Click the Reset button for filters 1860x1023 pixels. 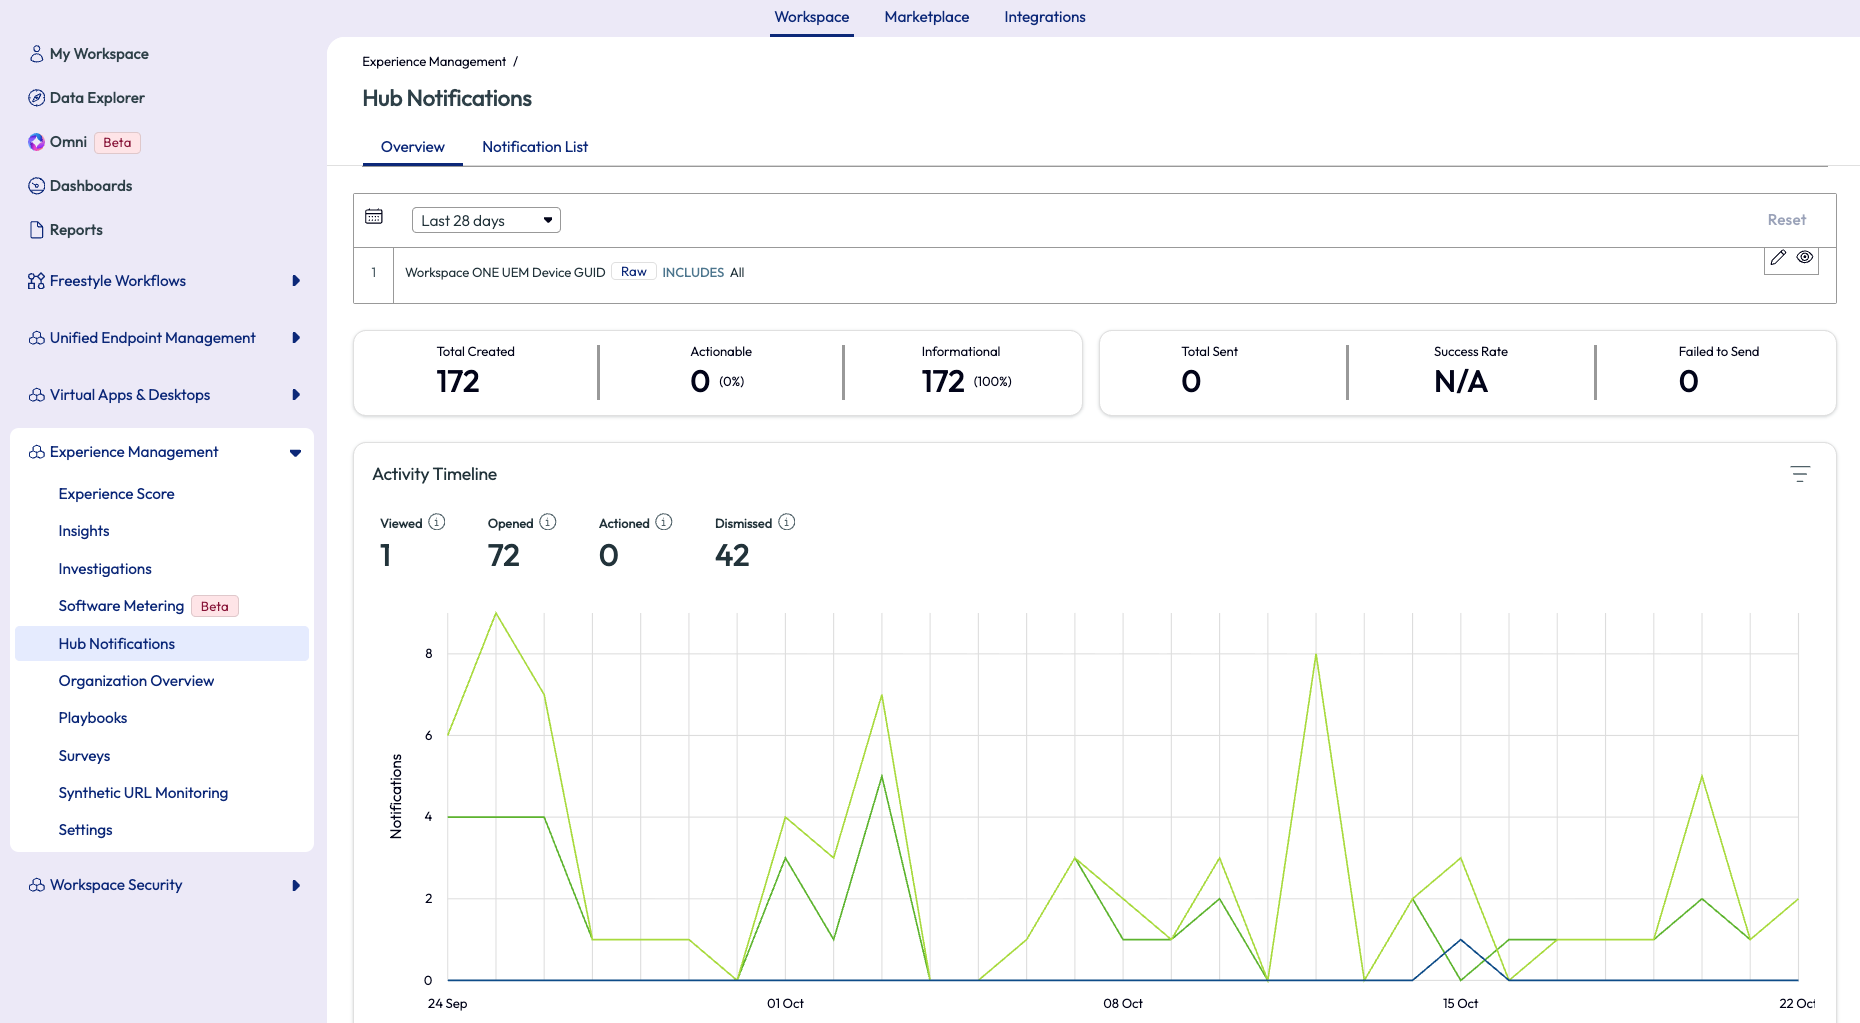click(1787, 219)
